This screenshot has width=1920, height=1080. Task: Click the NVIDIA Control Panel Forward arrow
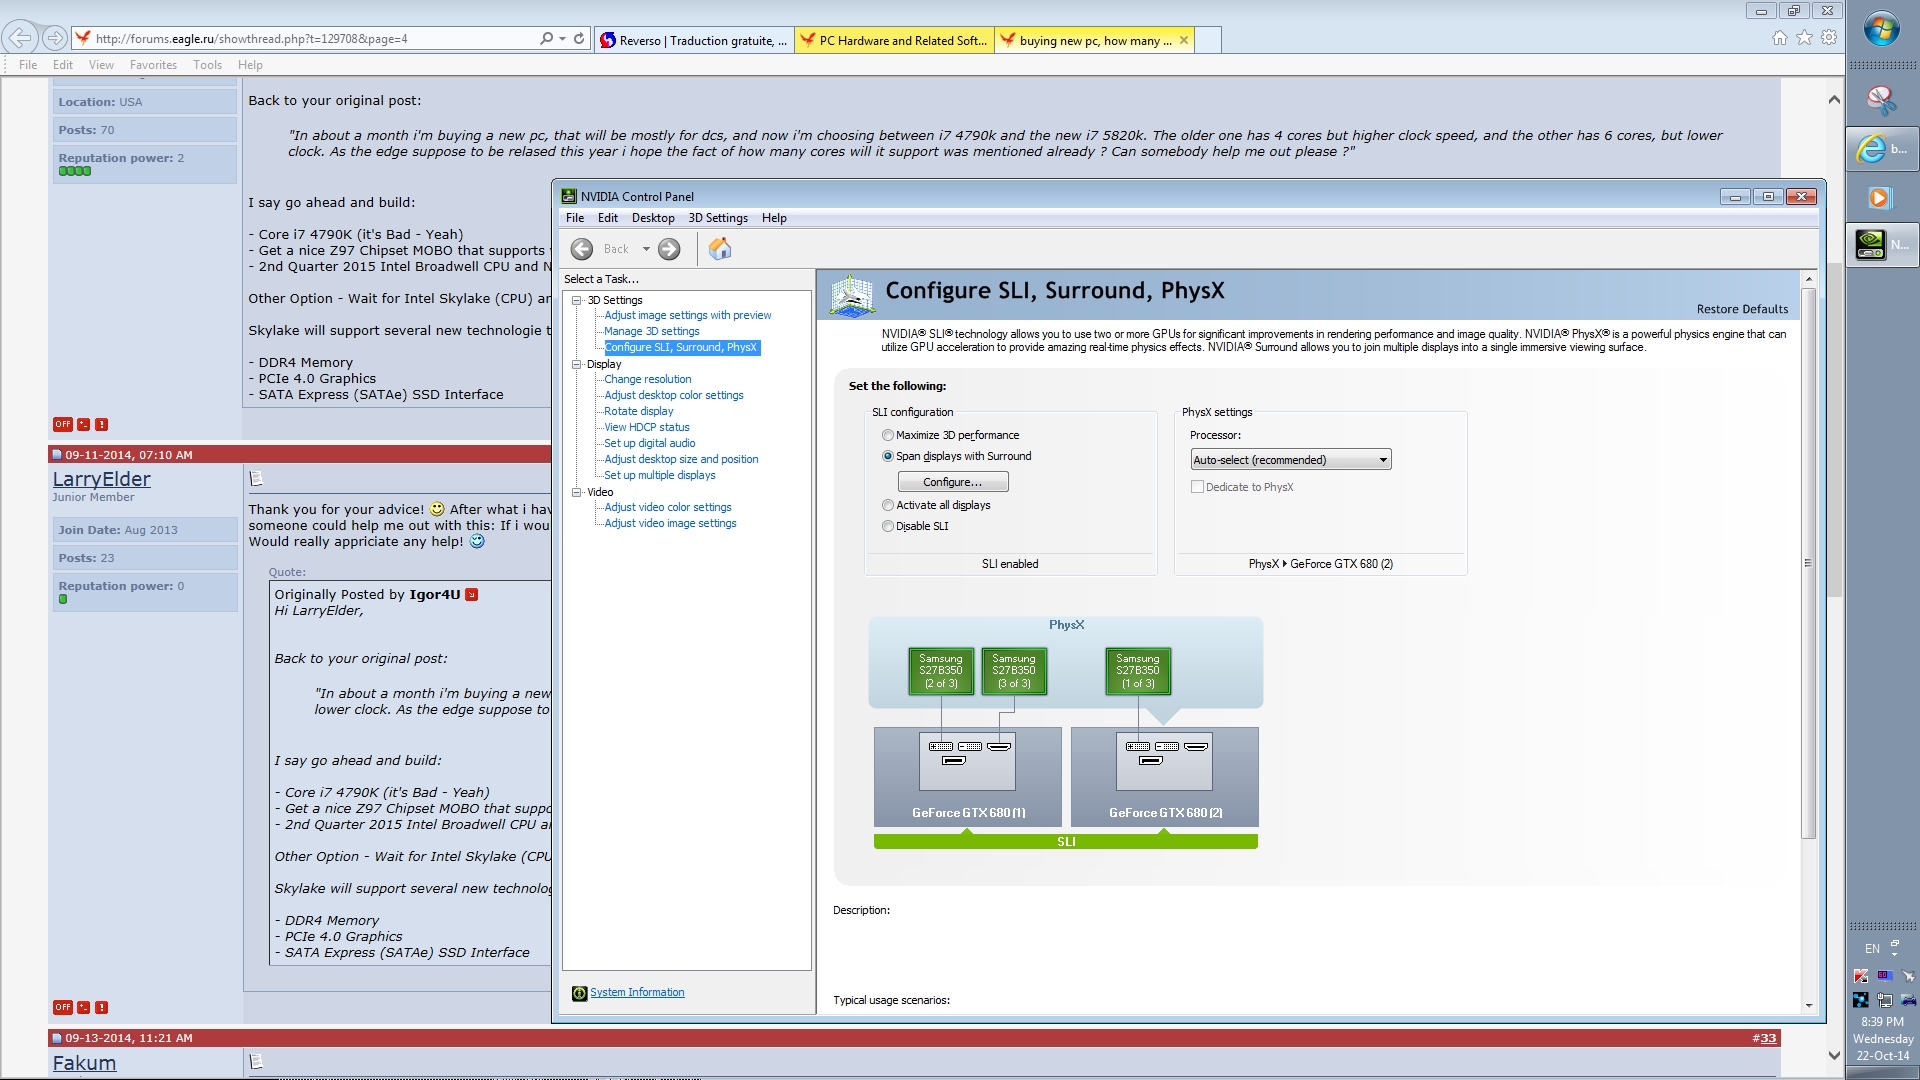tap(669, 249)
